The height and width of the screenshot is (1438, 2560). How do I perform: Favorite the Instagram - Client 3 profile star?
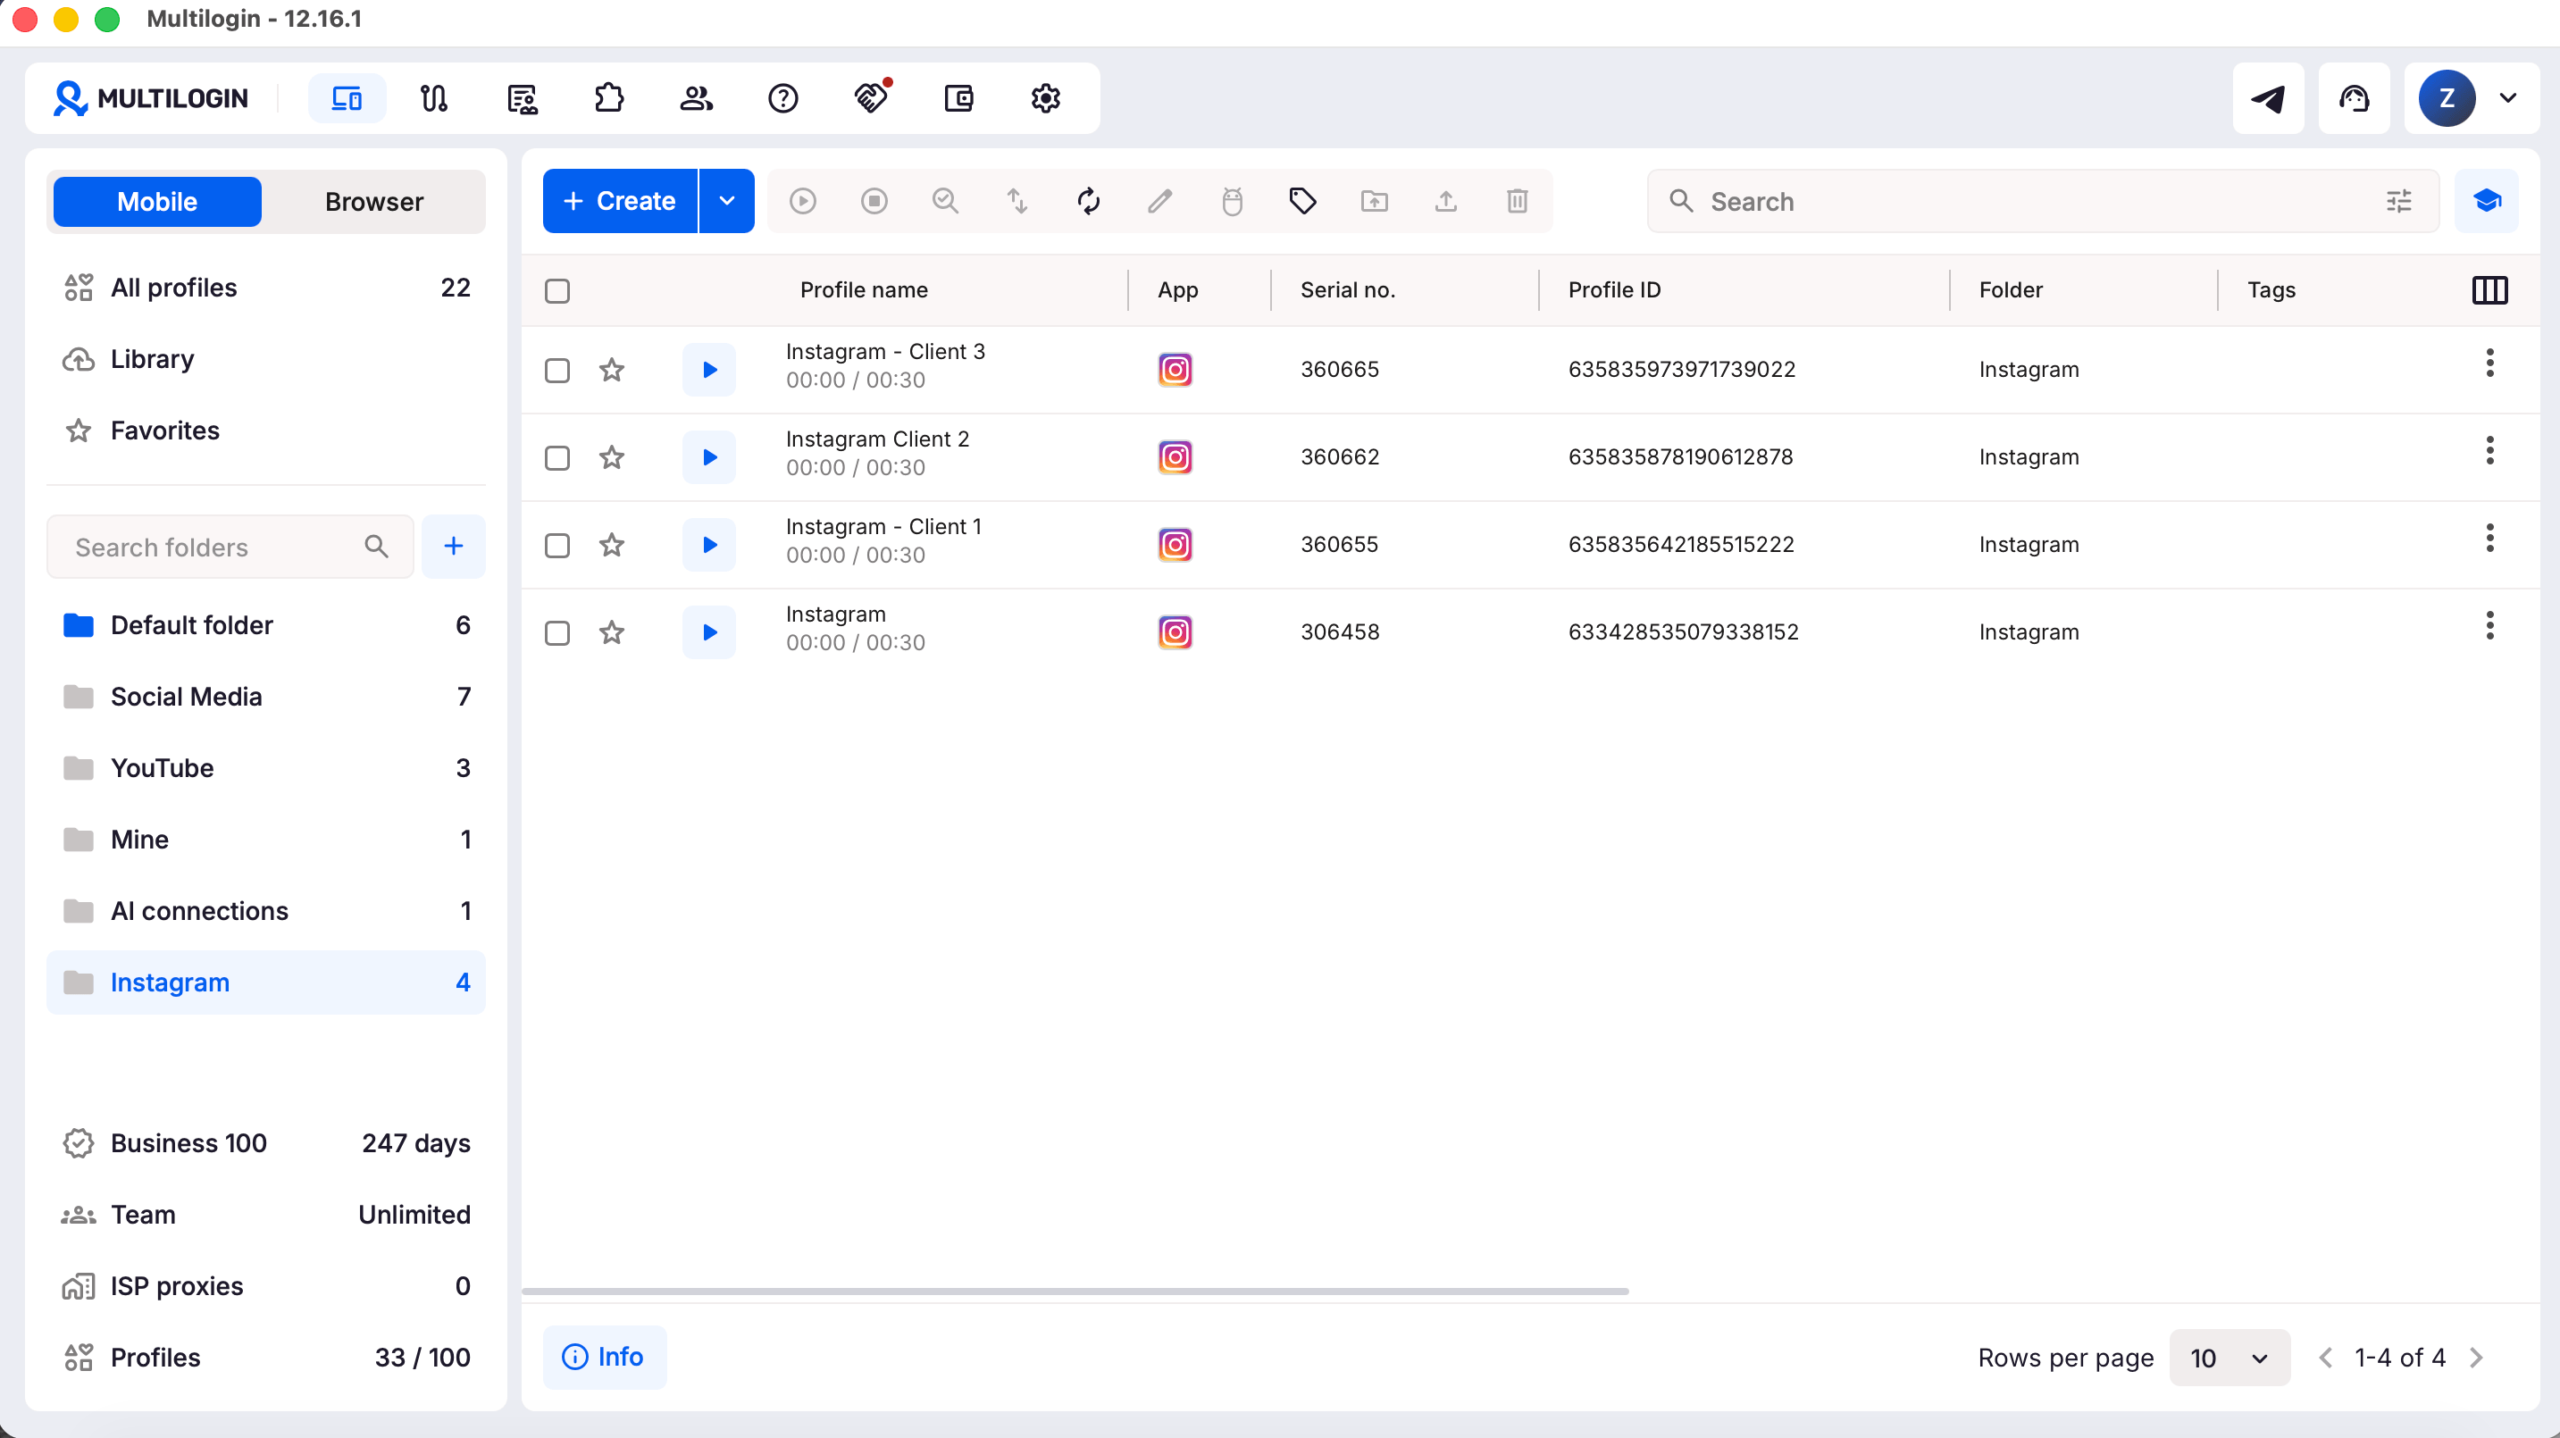612,370
